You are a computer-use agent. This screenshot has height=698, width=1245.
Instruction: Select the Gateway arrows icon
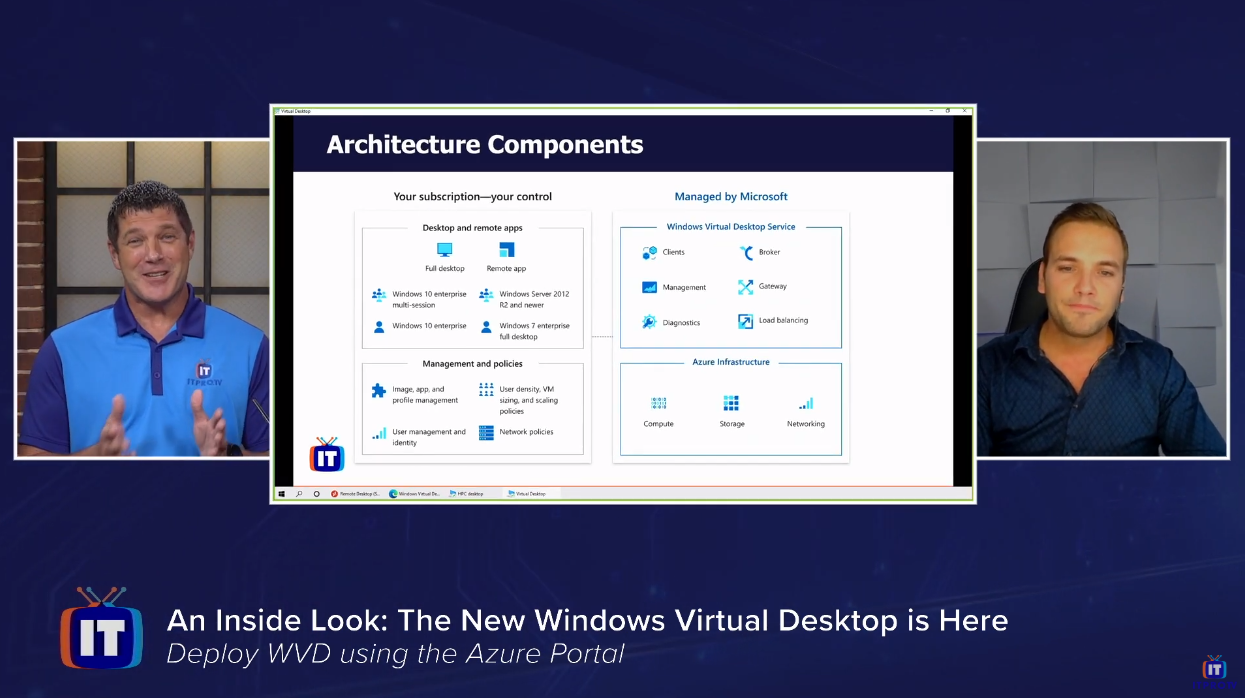point(746,286)
